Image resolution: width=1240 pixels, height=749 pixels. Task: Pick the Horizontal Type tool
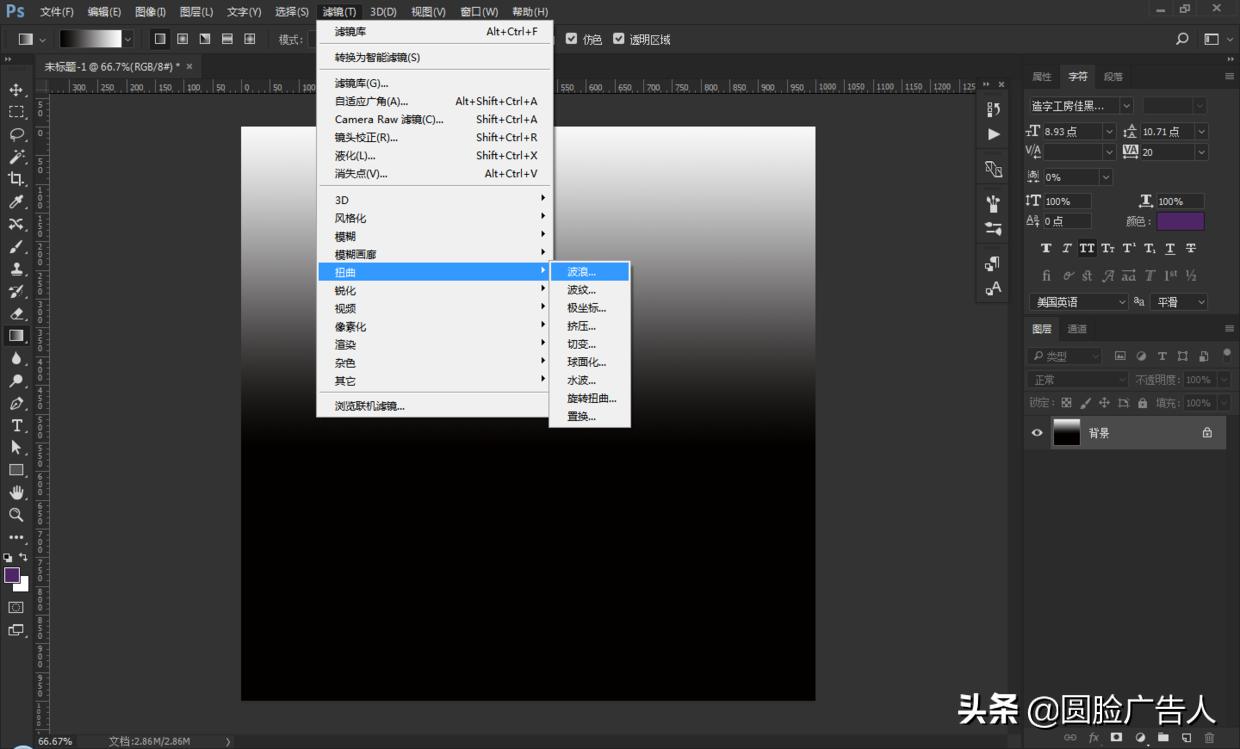(x=16, y=425)
